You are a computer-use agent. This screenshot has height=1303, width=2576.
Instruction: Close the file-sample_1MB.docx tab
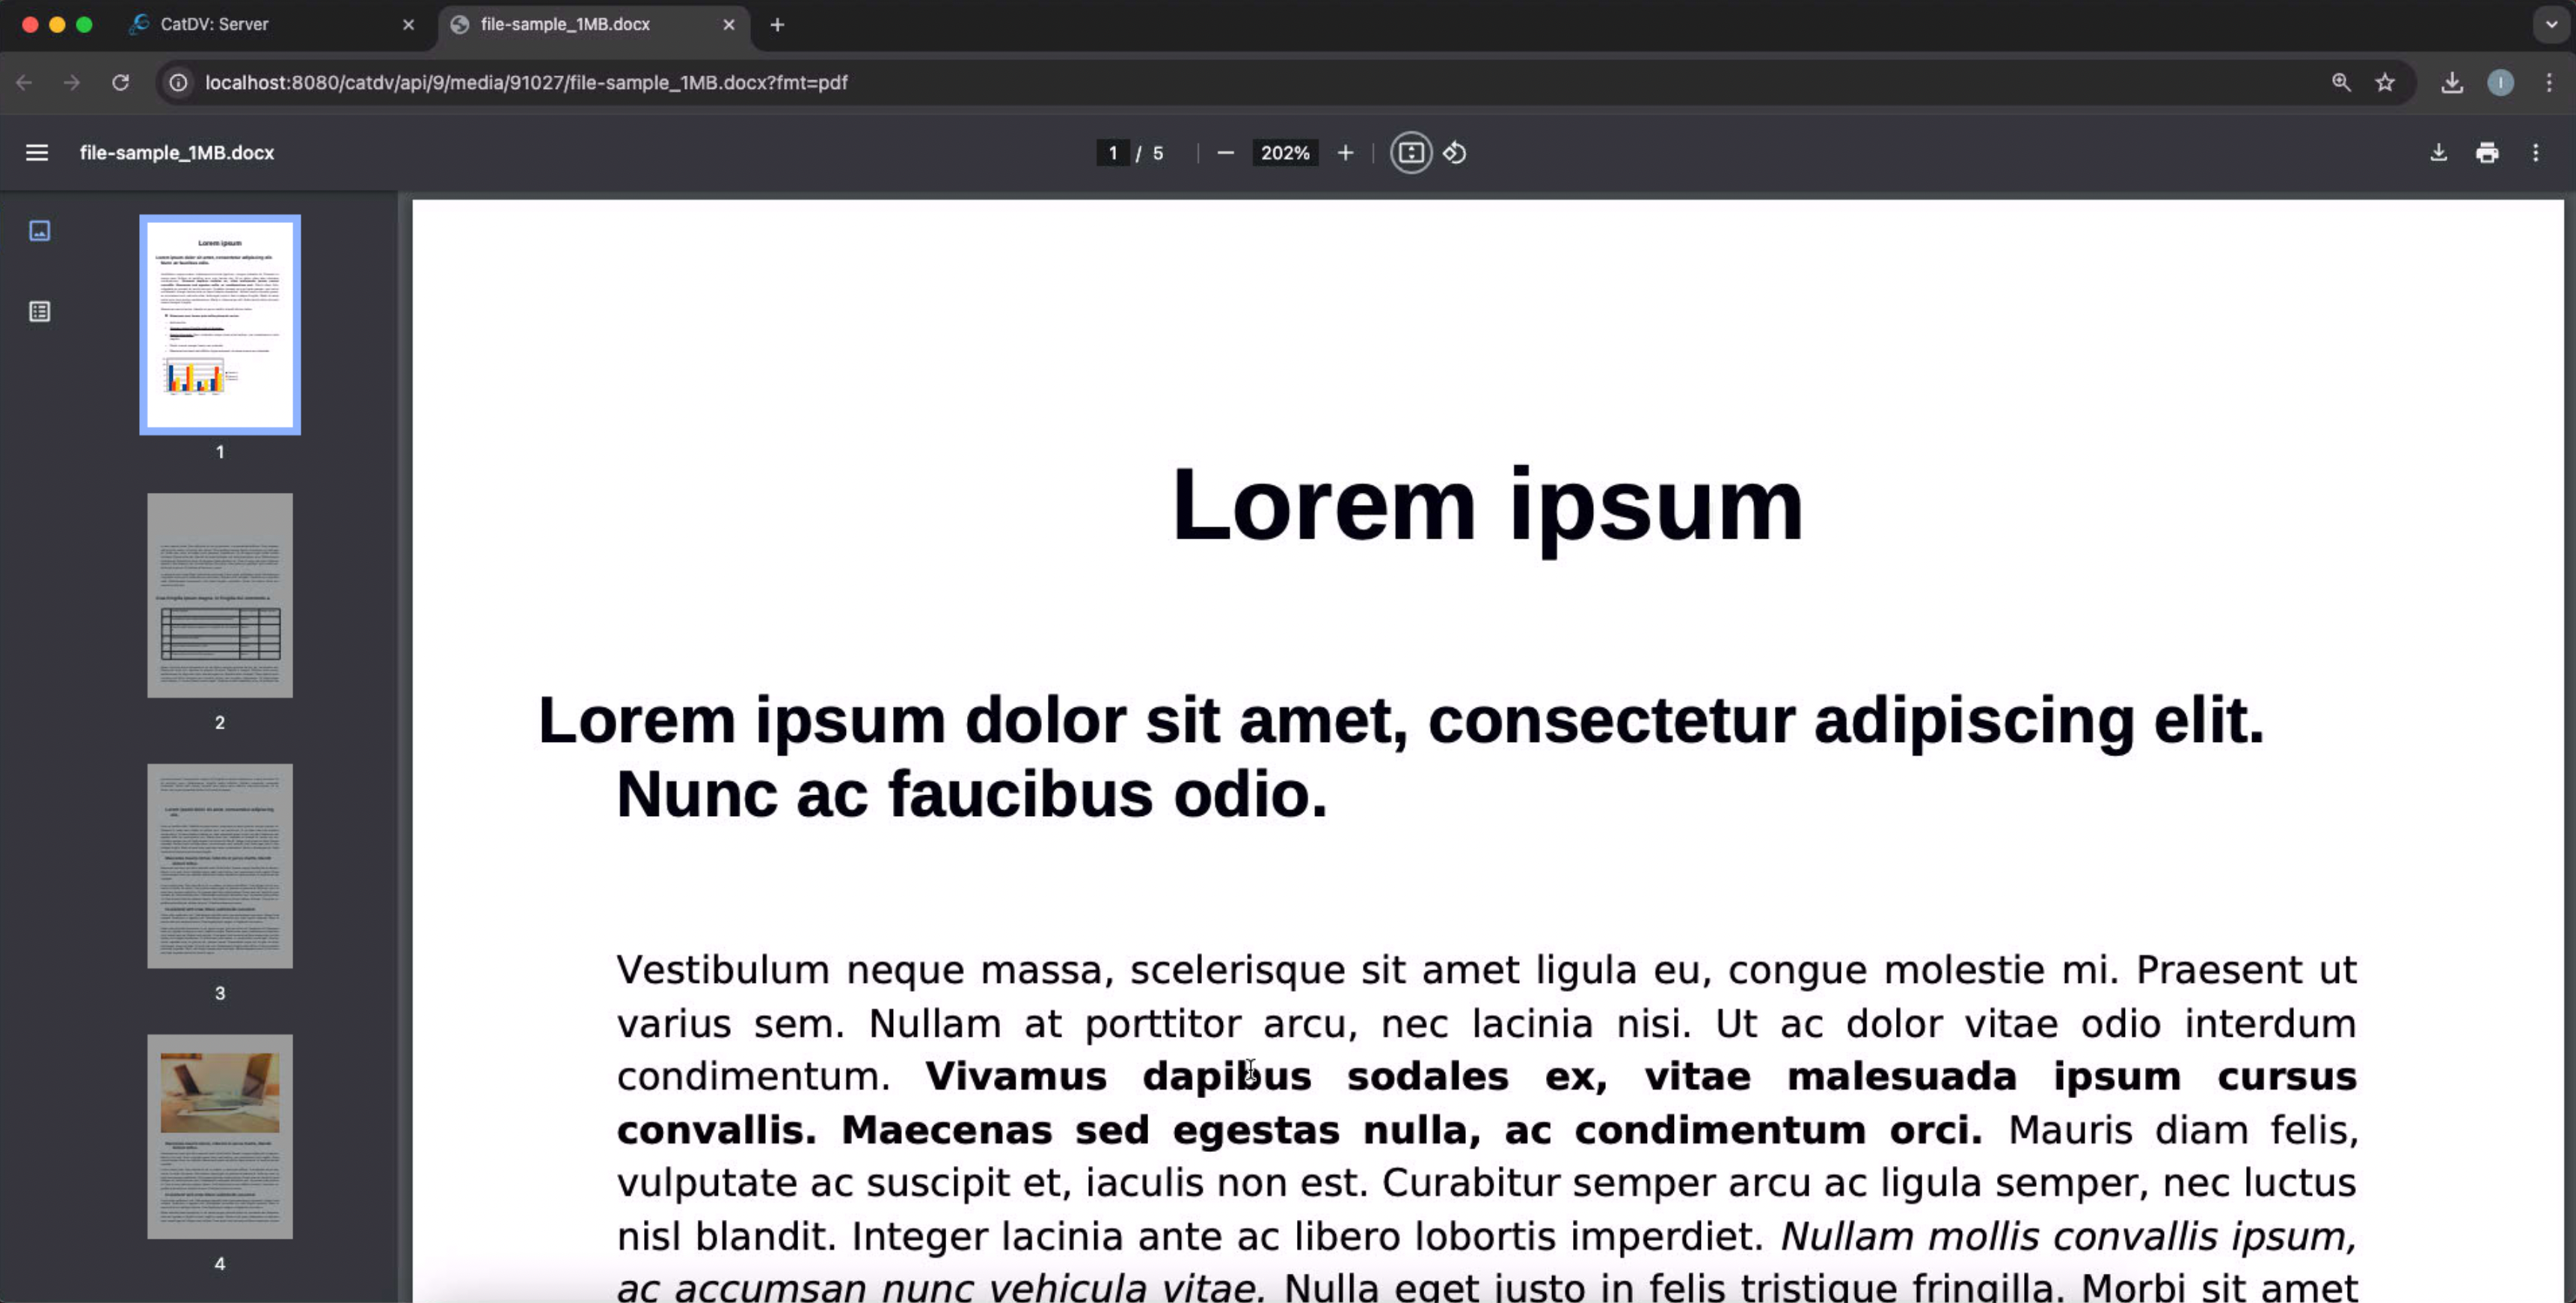coord(729,25)
